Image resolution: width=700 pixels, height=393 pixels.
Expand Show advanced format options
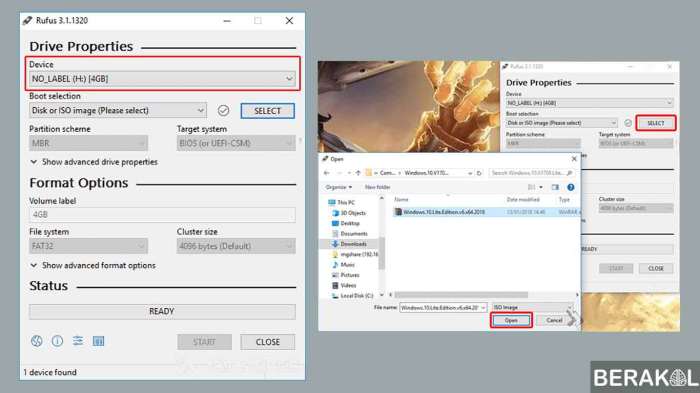[93, 265]
